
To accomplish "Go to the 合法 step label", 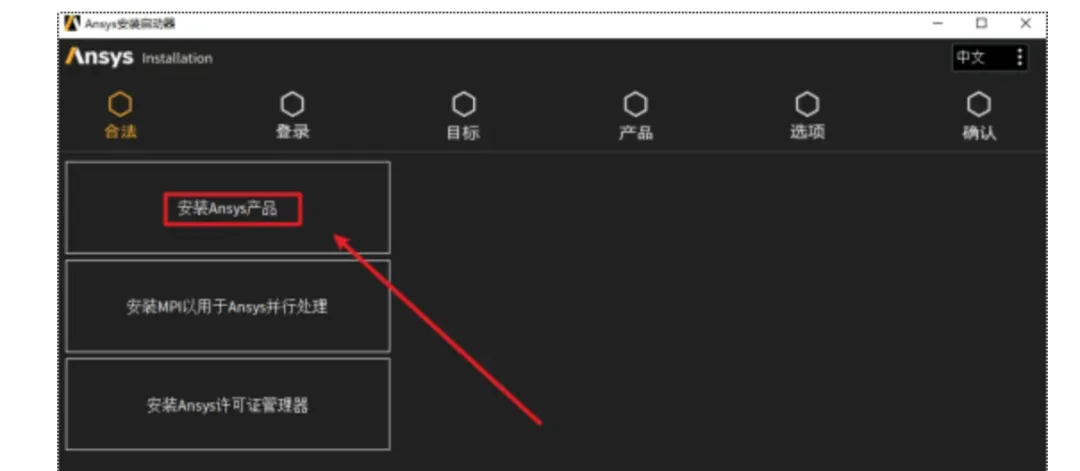I will (x=120, y=132).
